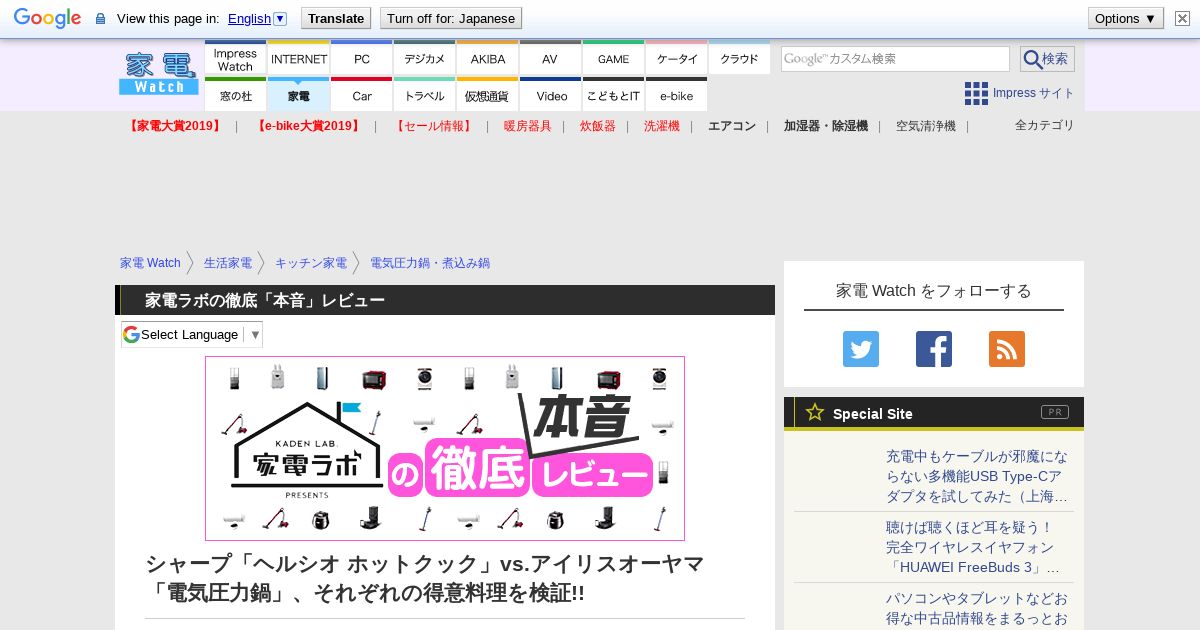Open the Video tab

[x=551, y=95]
